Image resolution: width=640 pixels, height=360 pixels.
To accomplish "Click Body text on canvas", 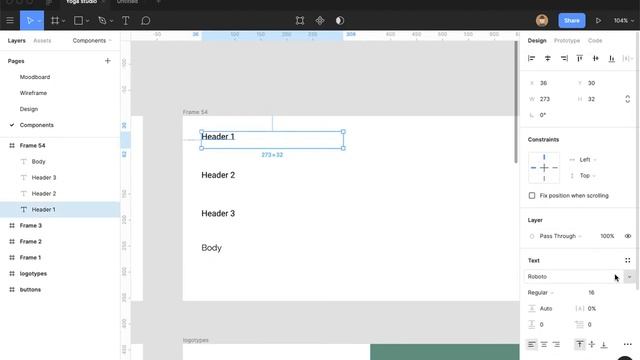I will coord(211,248).
